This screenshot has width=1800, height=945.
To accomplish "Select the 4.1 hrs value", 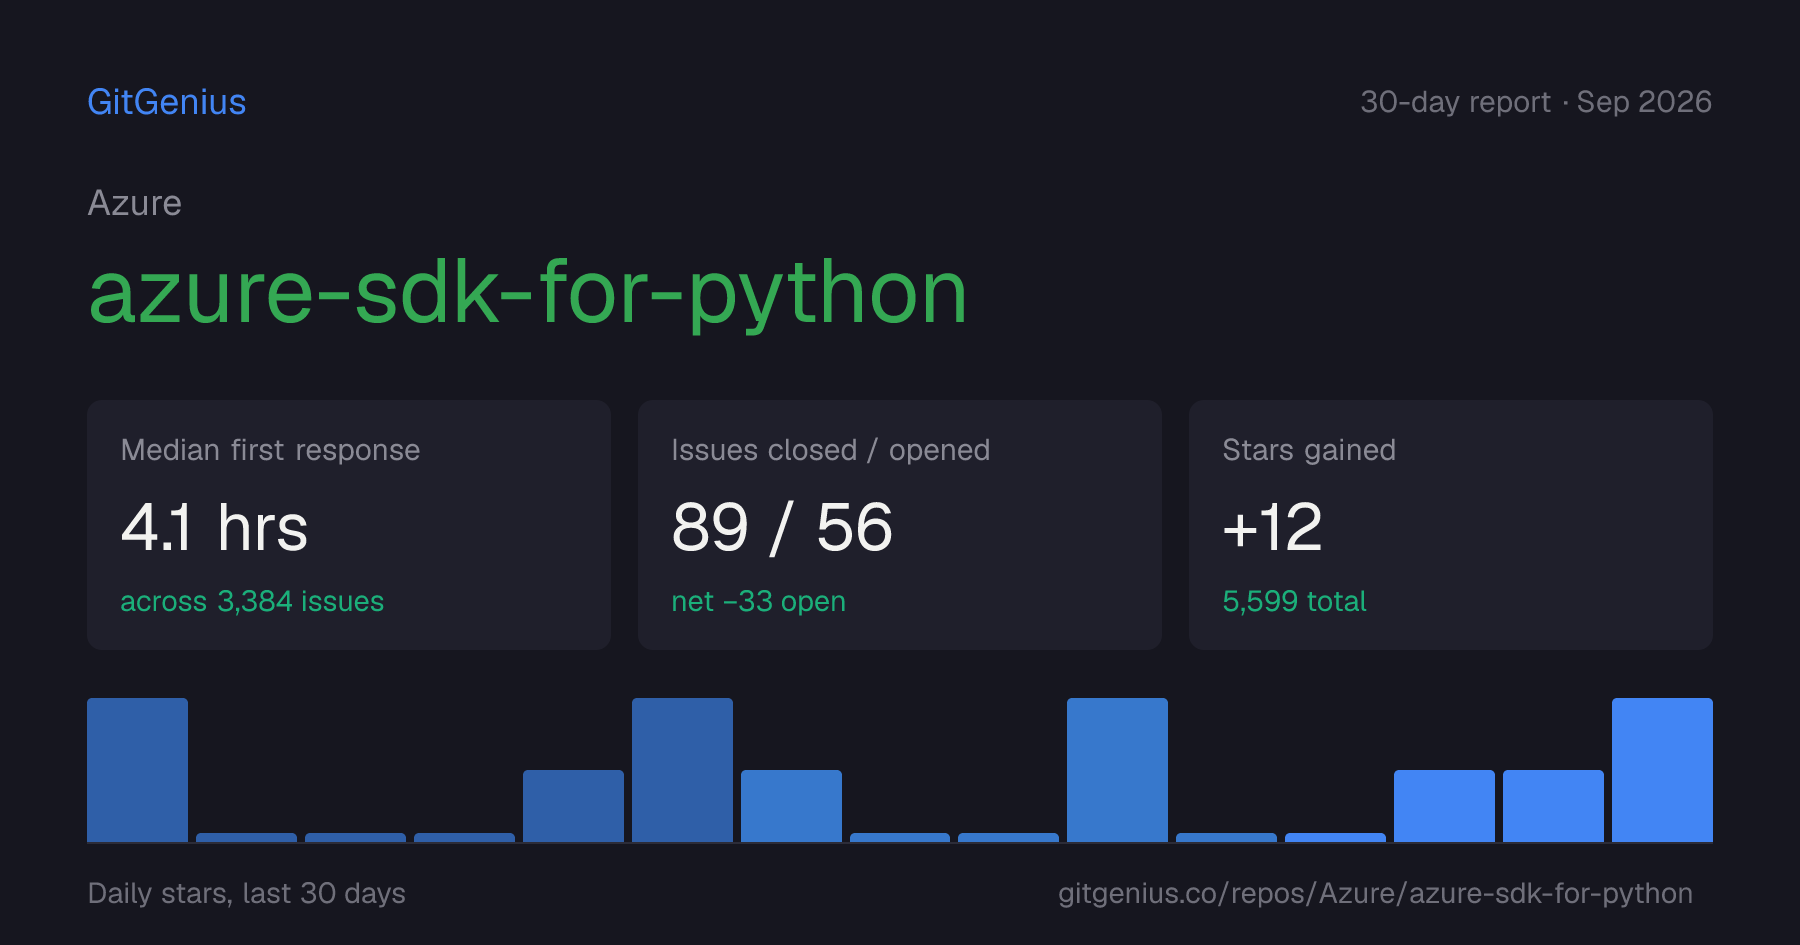I will (214, 527).
